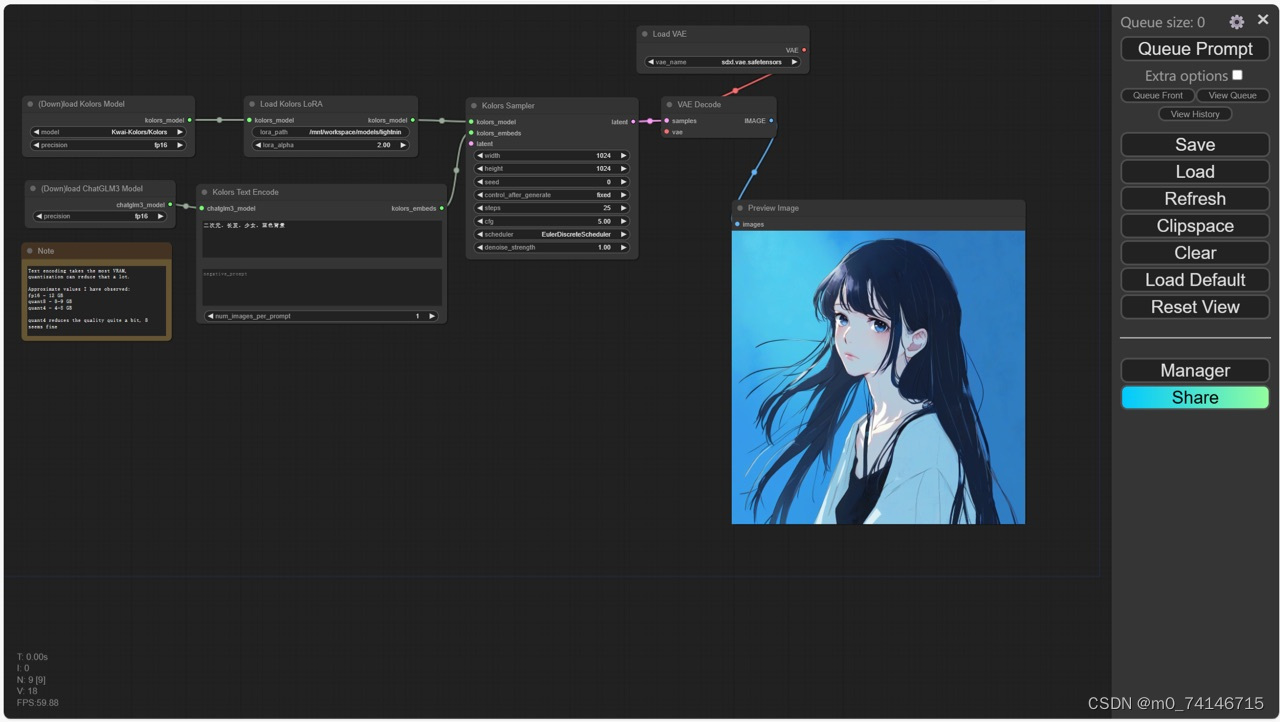Click left arrow of the width widget

click(x=480, y=156)
